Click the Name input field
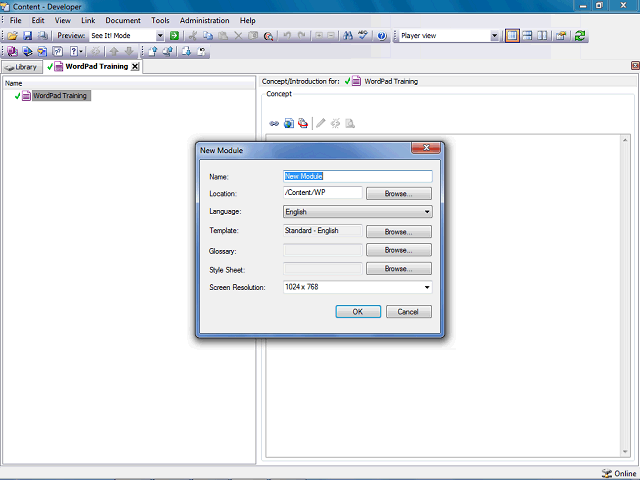 (x=358, y=176)
